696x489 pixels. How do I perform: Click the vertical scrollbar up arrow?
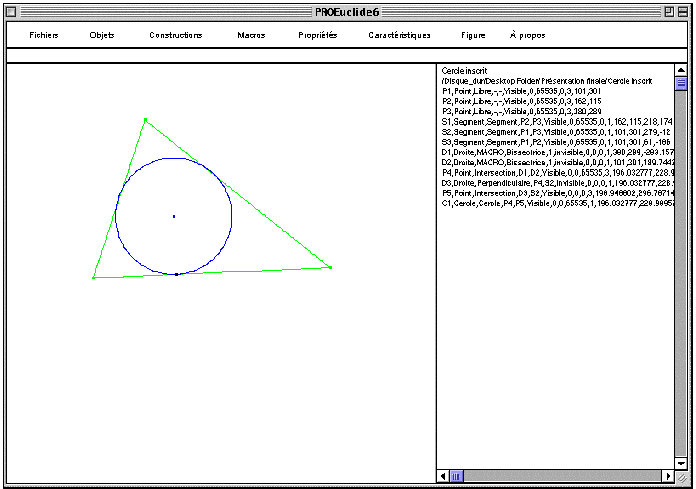pyautogui.click(x=681, y=72)
